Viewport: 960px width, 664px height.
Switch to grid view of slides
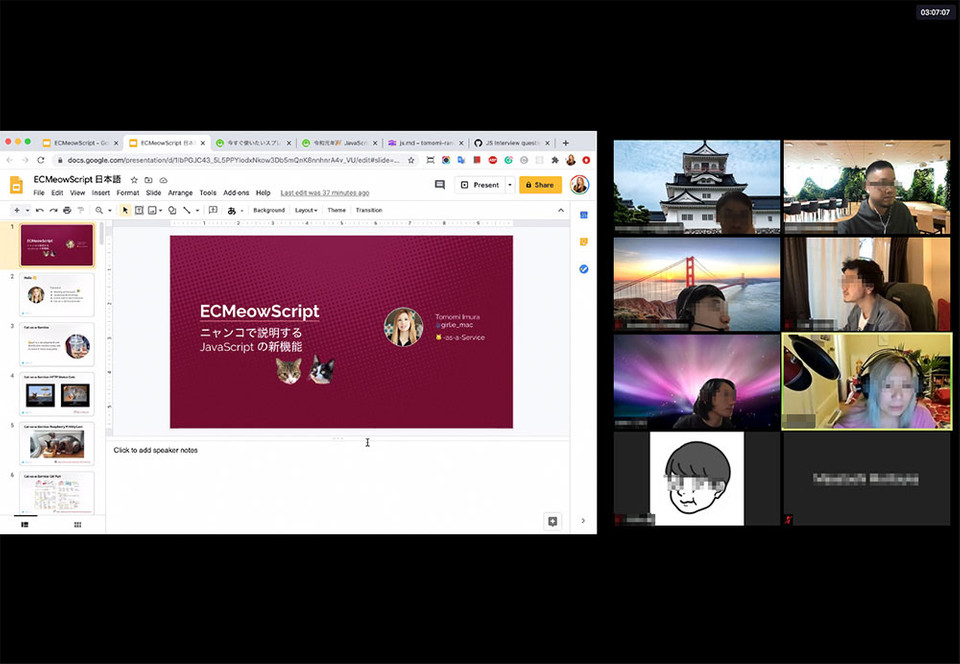point(77,524)
